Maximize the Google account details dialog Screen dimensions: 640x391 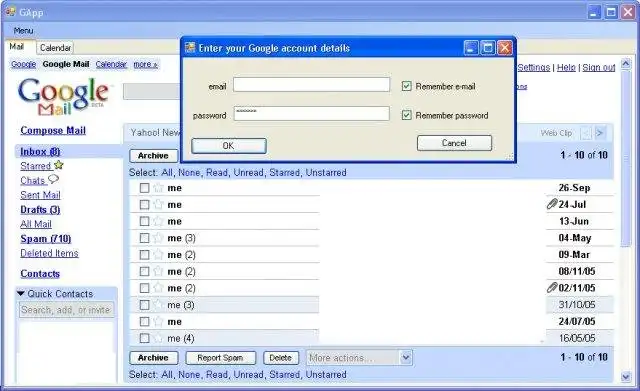488,48
